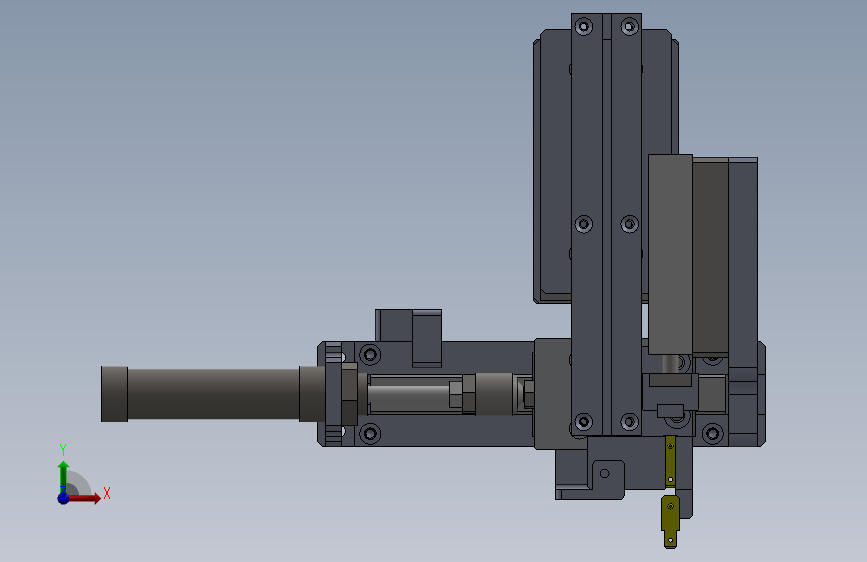Select the long pneumatic cylinder body on the left
Image resolution: width=867 pixels, height=562 pixels.
[x=213, y=394]
